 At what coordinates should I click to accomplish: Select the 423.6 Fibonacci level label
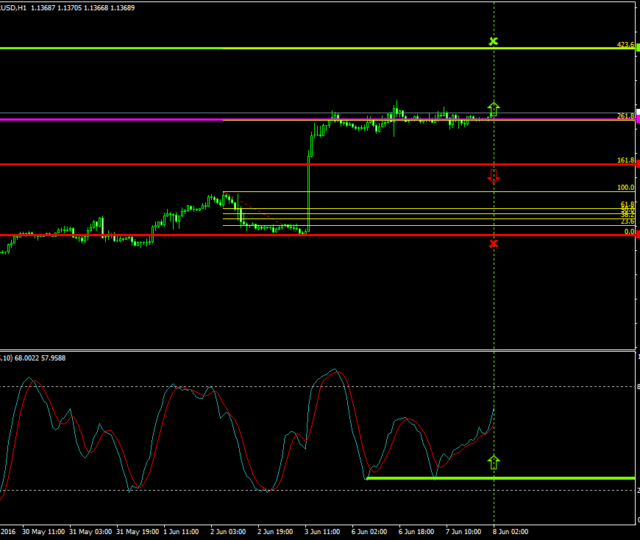click(x=625, y=44)
